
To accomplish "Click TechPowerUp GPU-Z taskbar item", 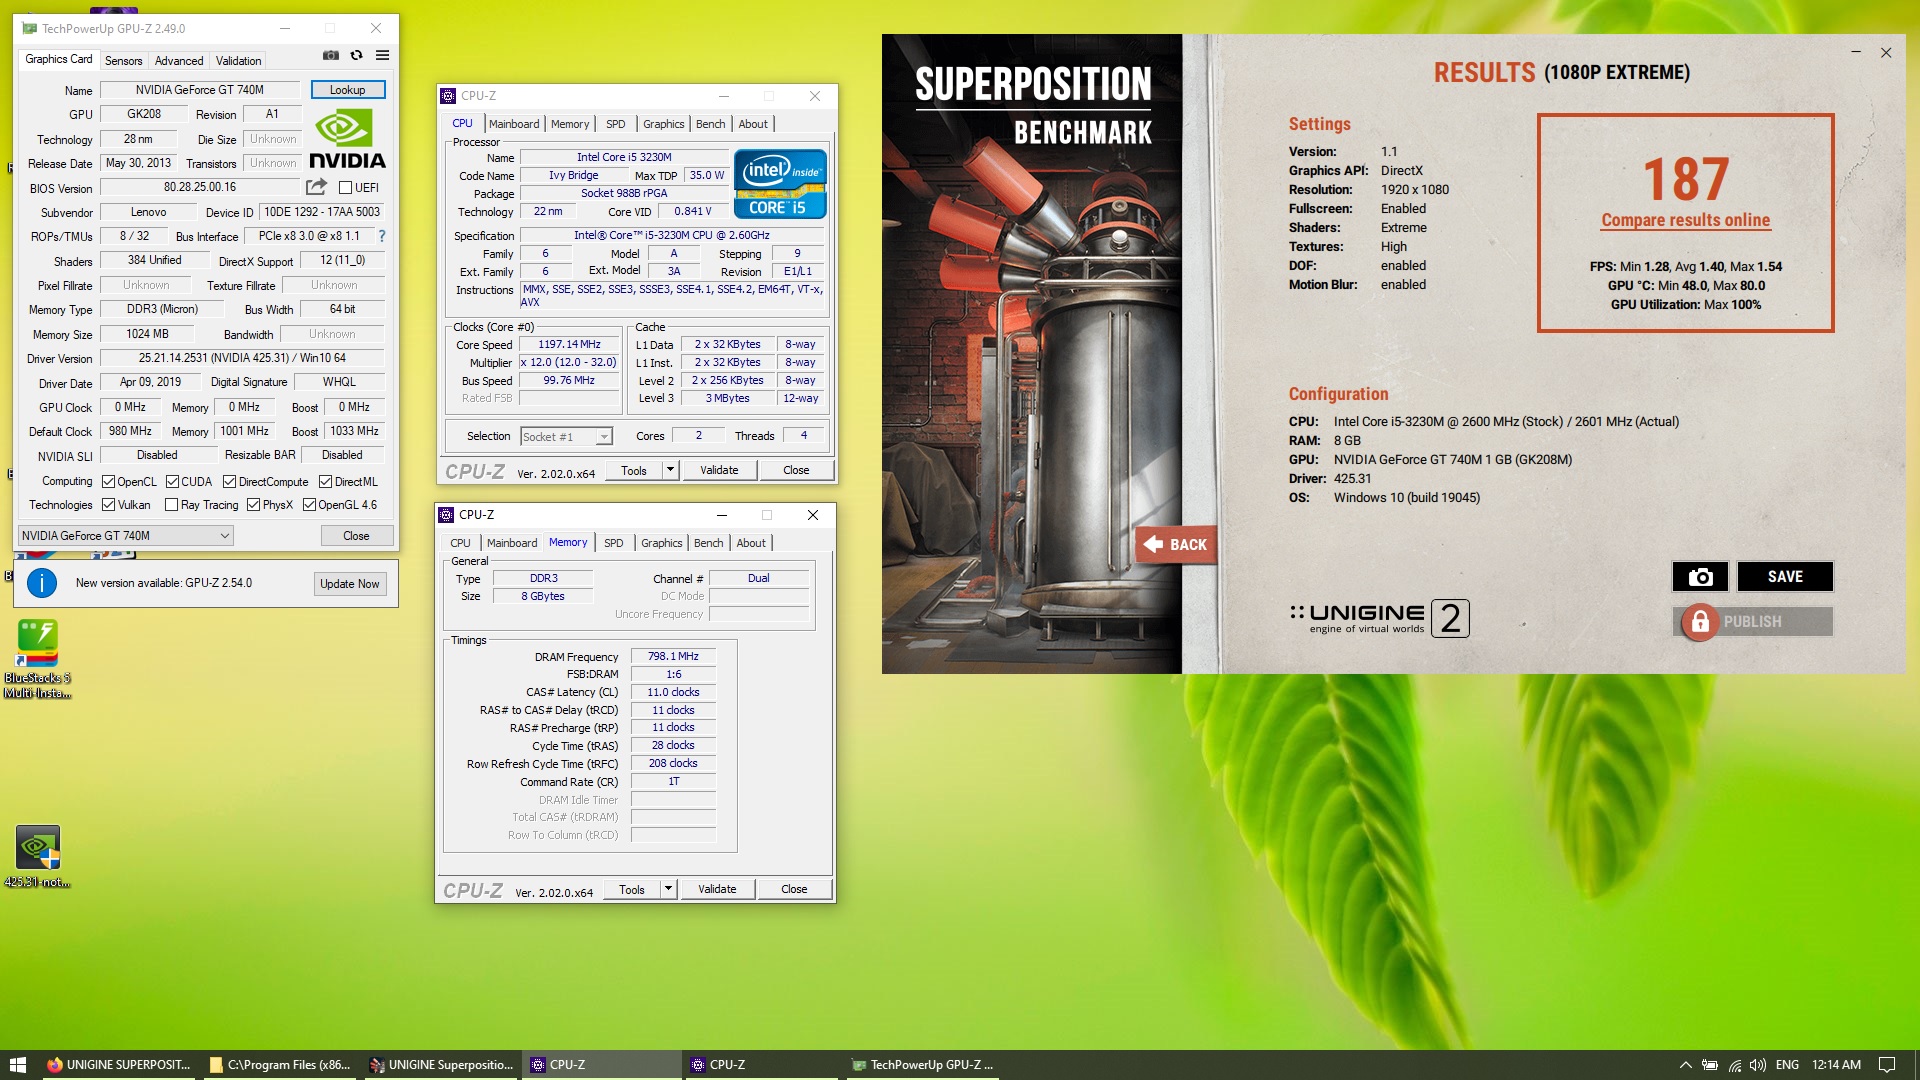I will point(922,1065).
